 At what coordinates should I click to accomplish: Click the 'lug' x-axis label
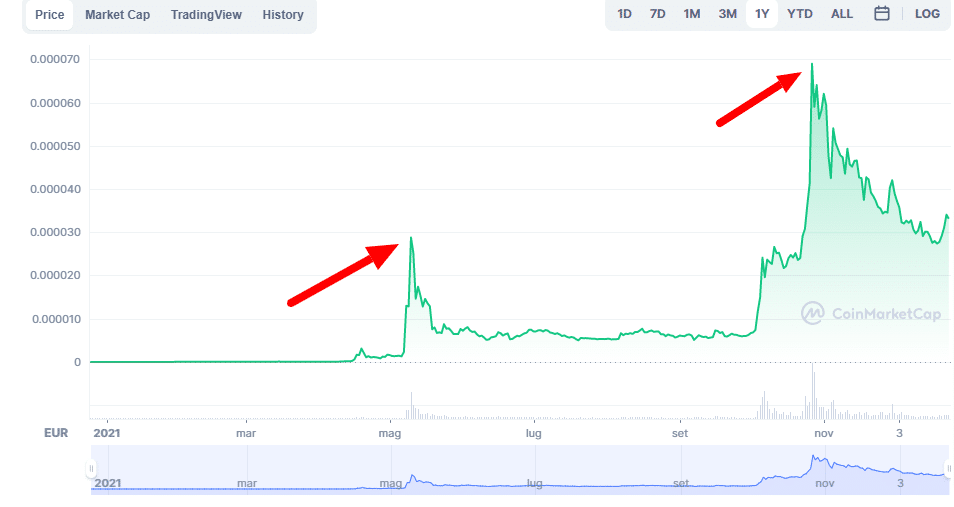(534, 433)
